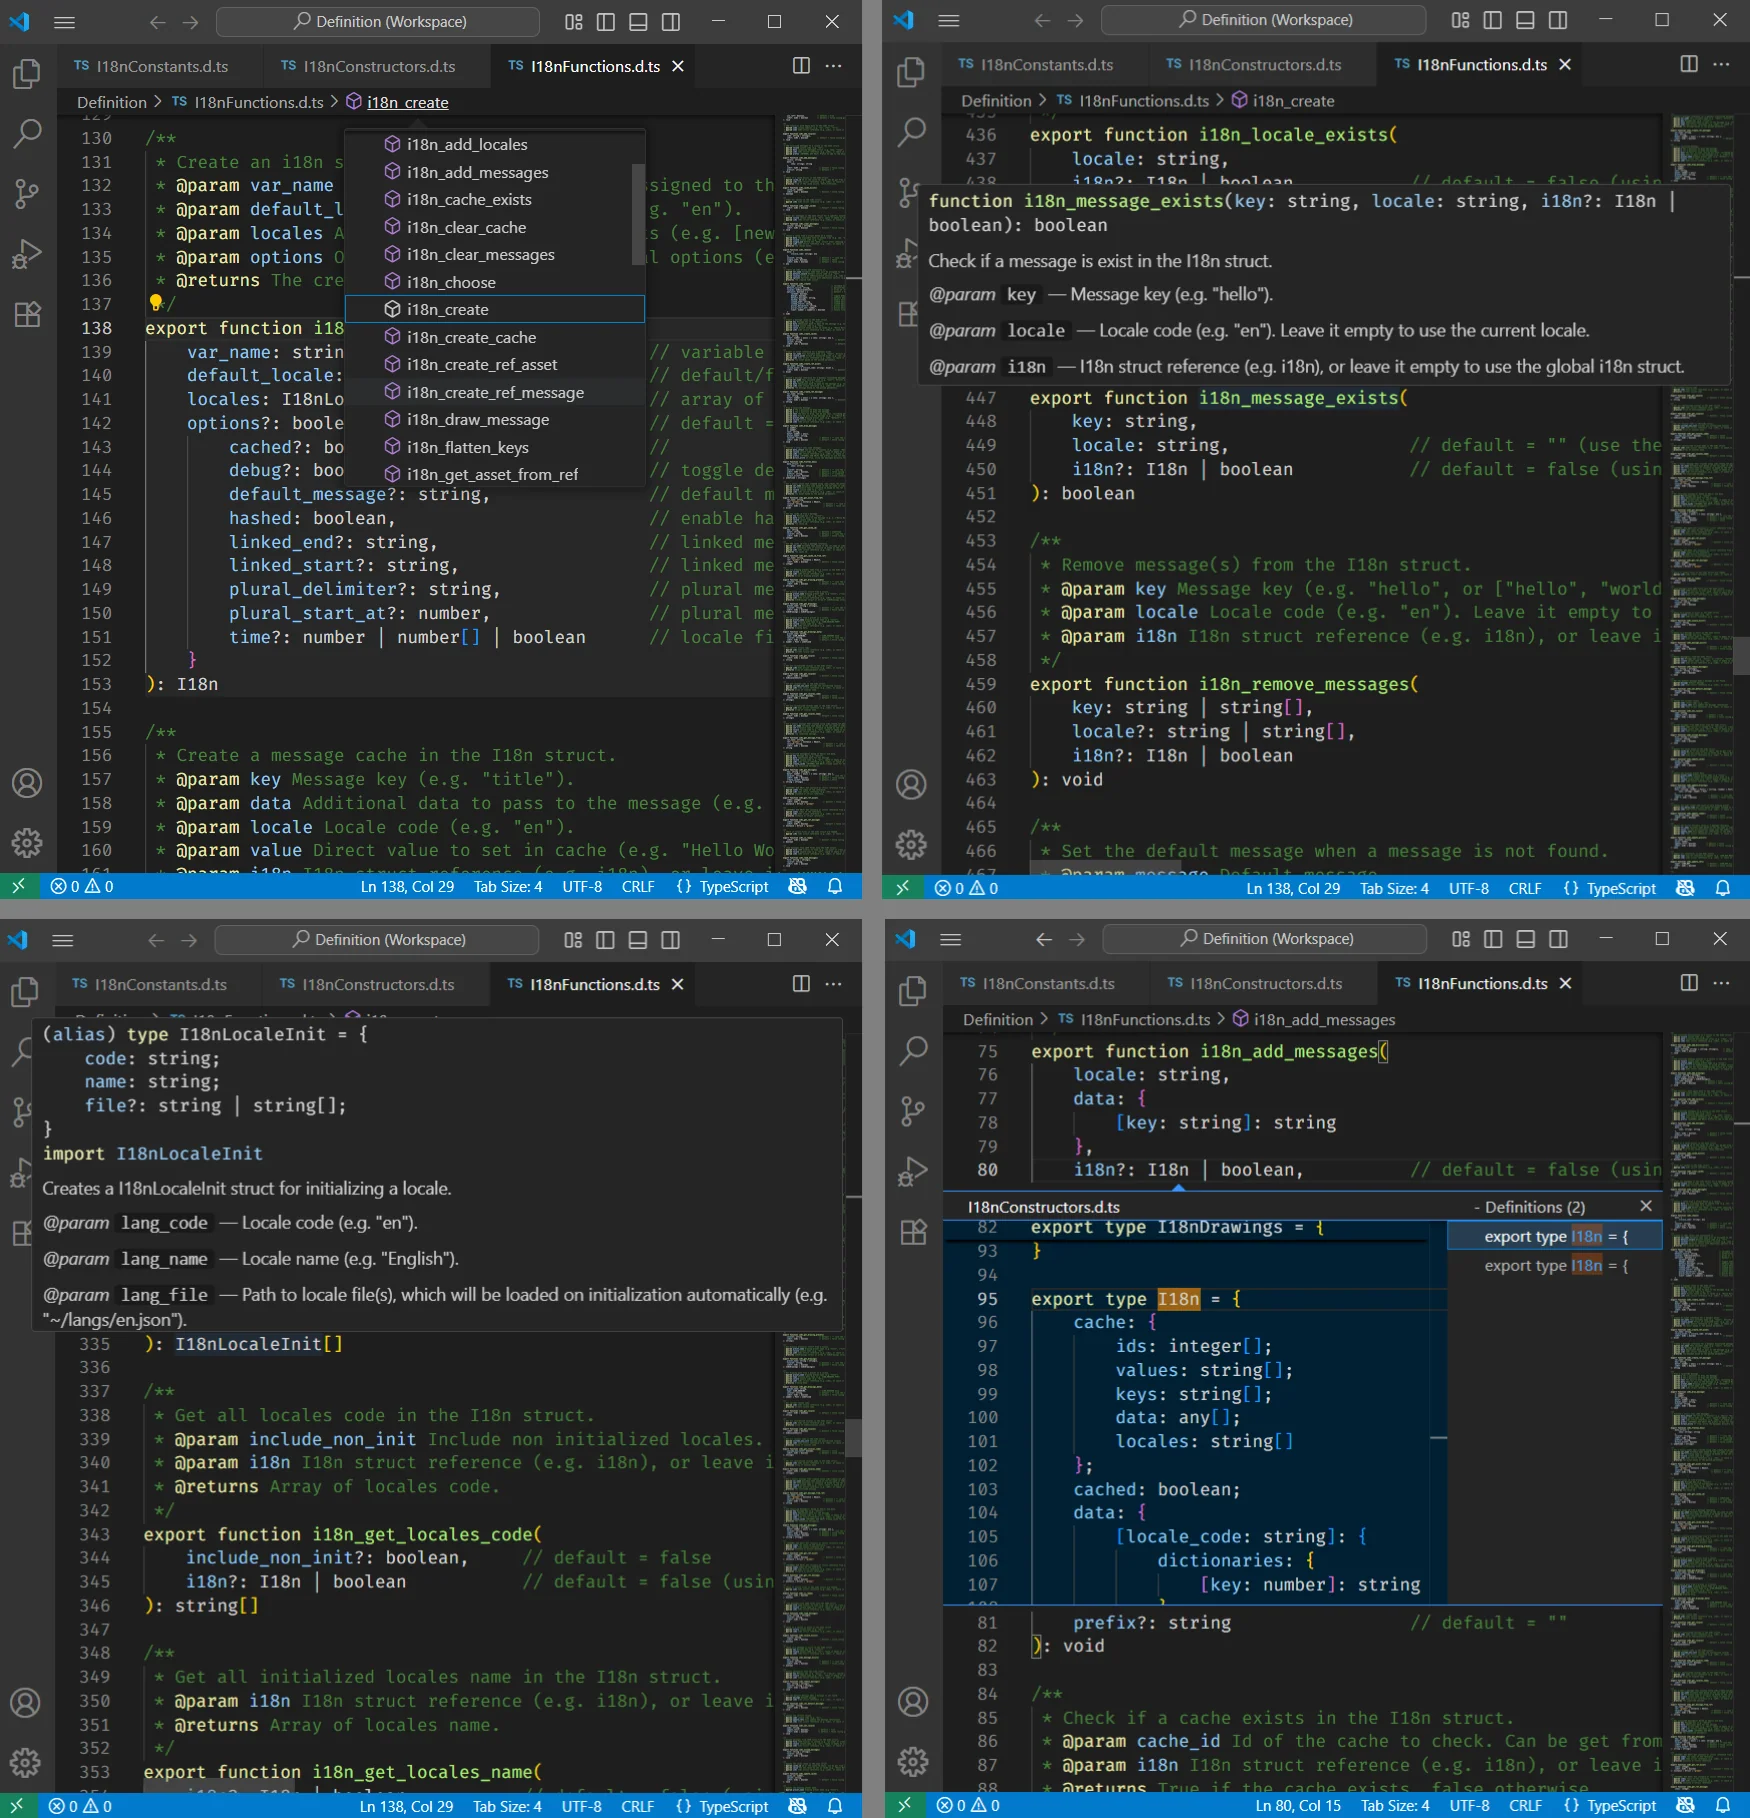This screenshot has height=1818, width=1750.
Task: Click the lightbulb code action icon
Action: (x=156, y=302)
